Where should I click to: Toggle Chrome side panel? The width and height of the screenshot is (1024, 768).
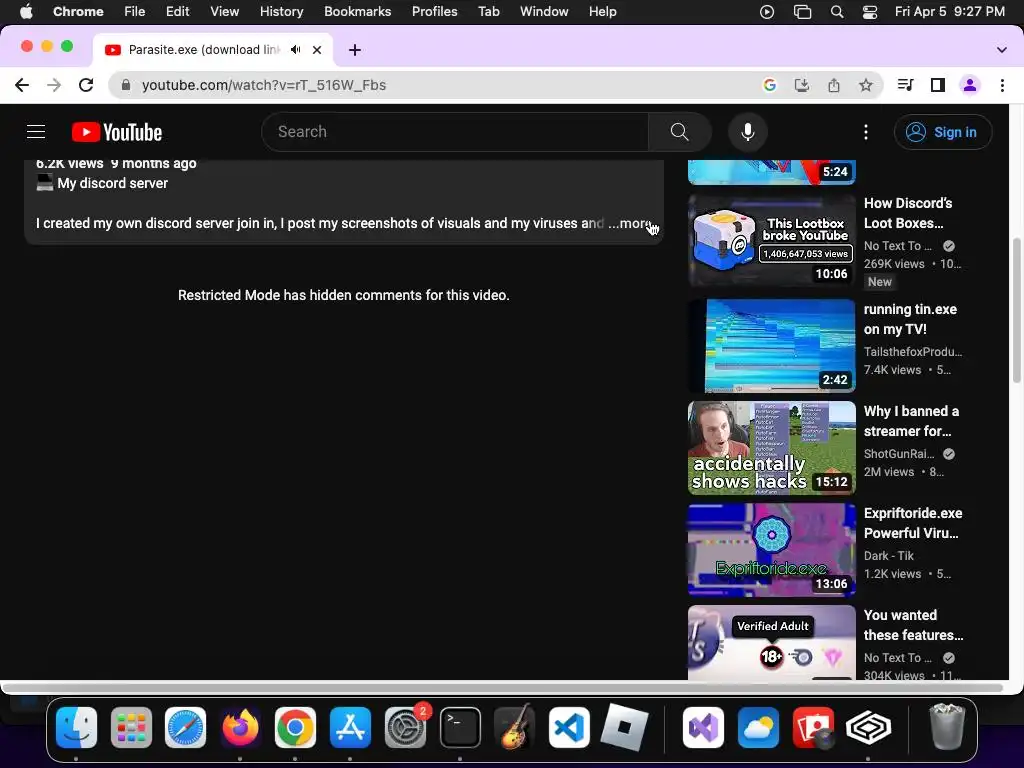tap(938, 85)
